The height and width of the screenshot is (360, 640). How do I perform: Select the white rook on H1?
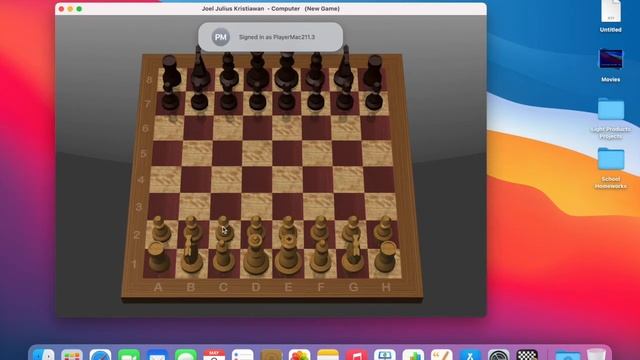coord(386,257)
